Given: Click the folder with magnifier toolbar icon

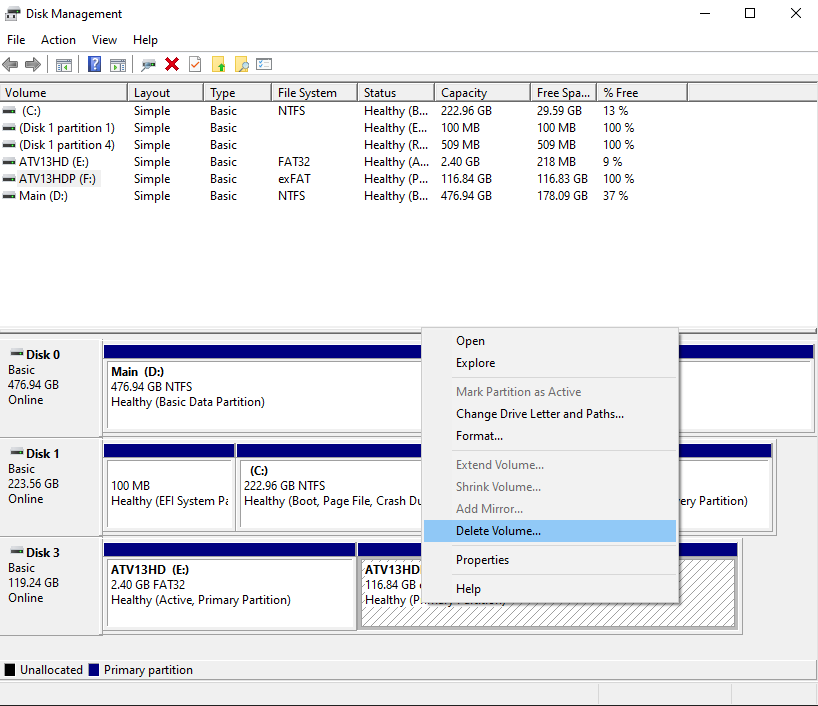Looking at the screenshot, I should coord(243,64).
